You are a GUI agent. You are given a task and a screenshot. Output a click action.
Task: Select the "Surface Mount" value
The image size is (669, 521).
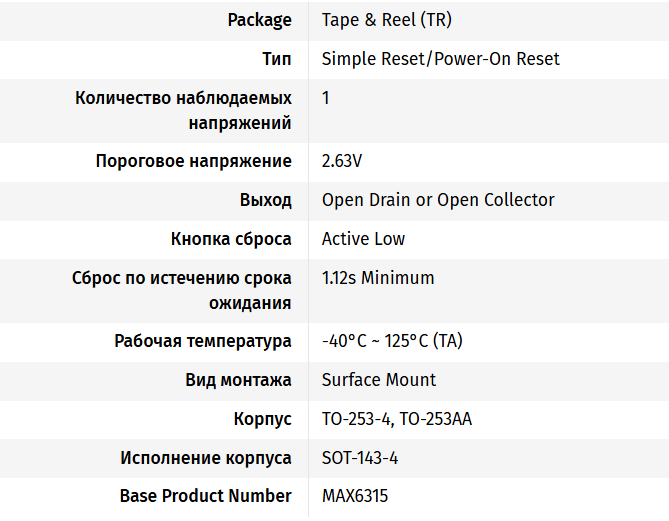379,380
